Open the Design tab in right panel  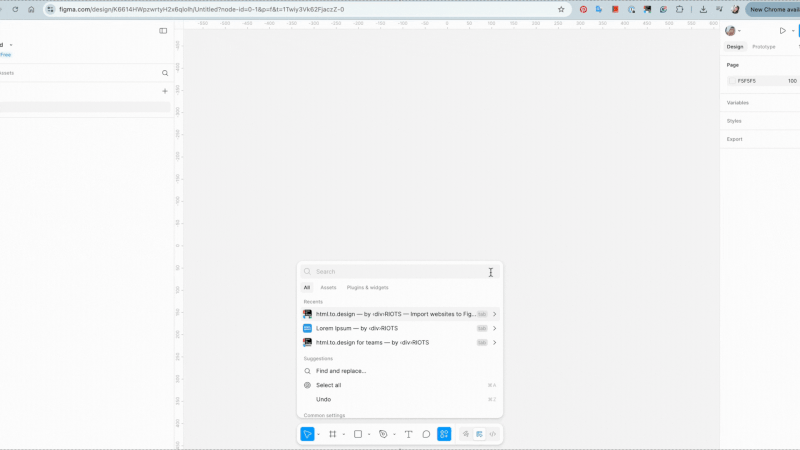coord(735,46)
